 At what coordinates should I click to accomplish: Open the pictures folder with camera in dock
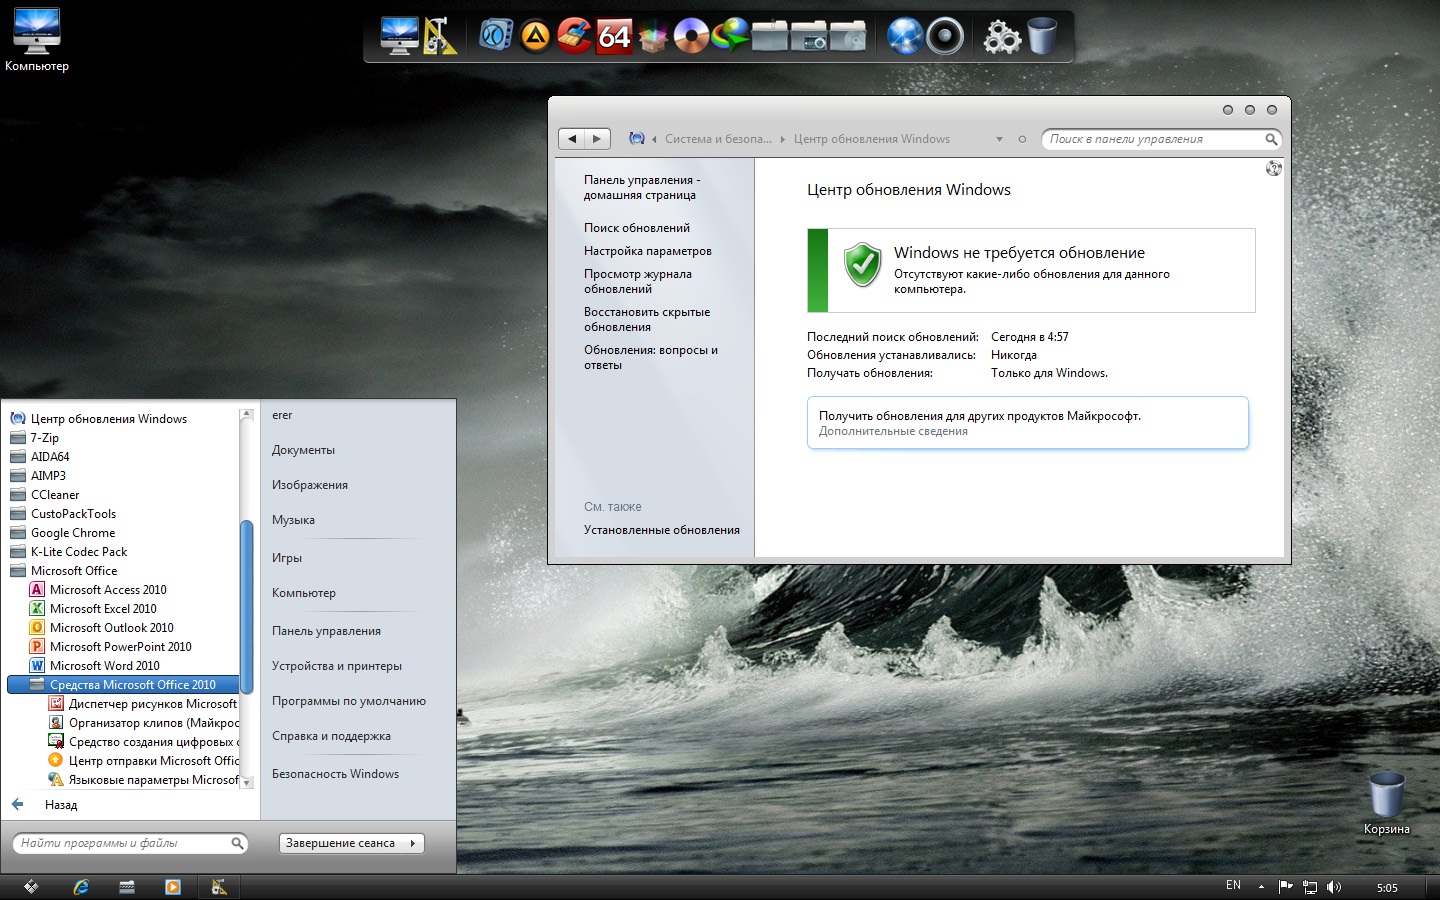809,37
